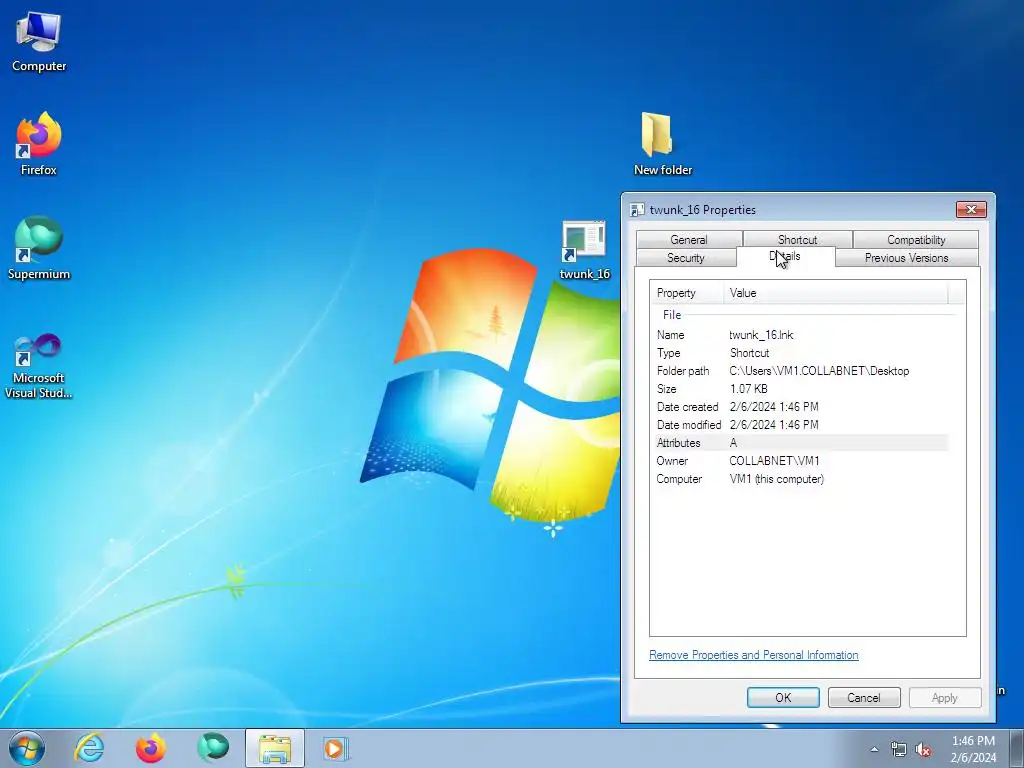This screenshot has width=1024, height=768.
Task: Switch to the Shortcut tab
Action: (x=797, y=240)
